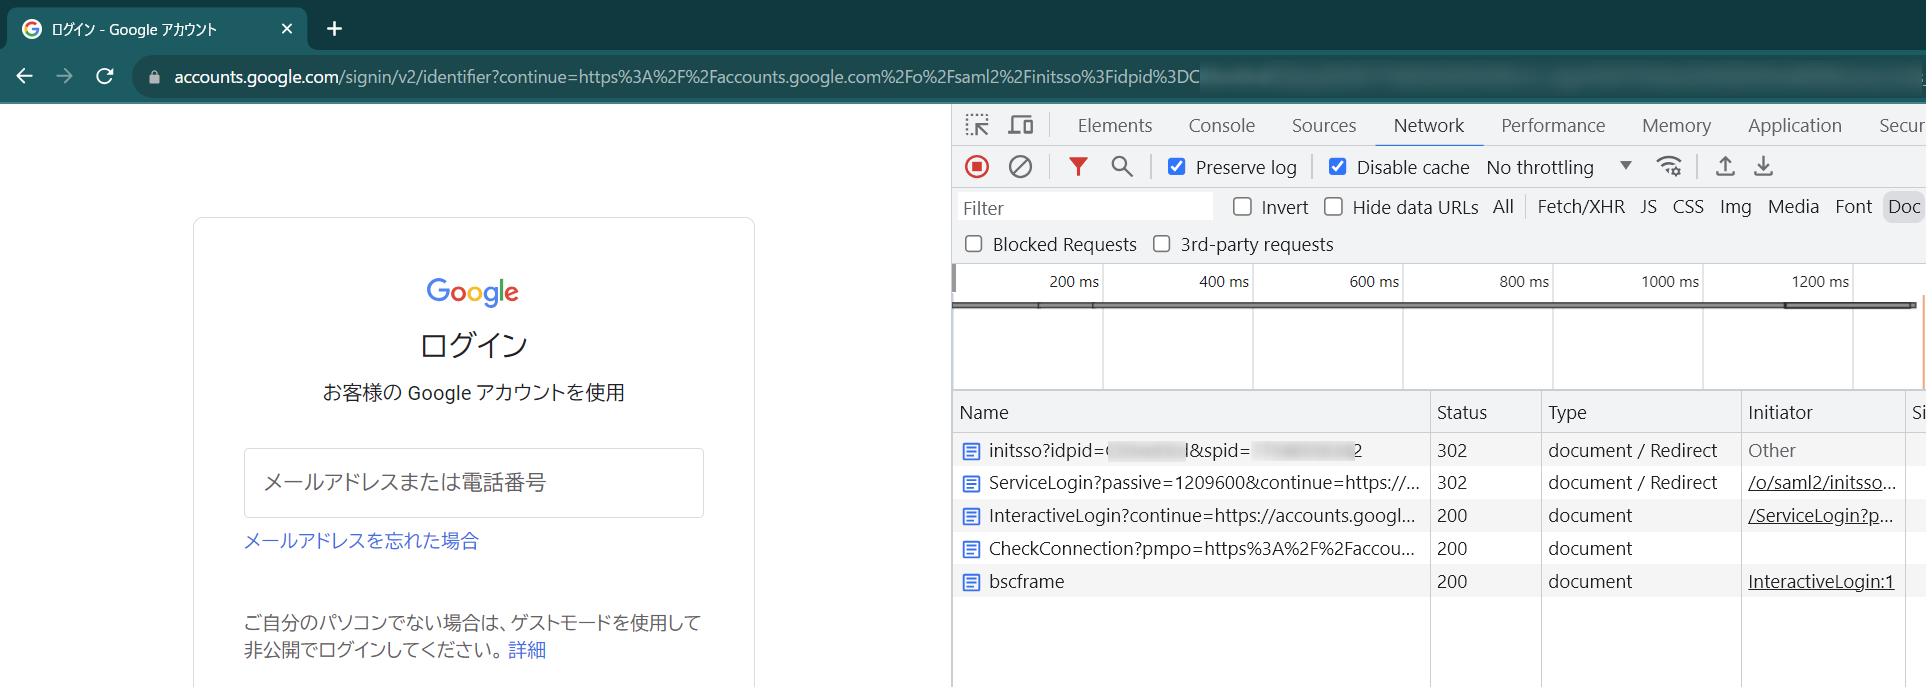Click document icon of initsso request
Viewport: 1926px width, 687px height.
[x=971, y=451]
